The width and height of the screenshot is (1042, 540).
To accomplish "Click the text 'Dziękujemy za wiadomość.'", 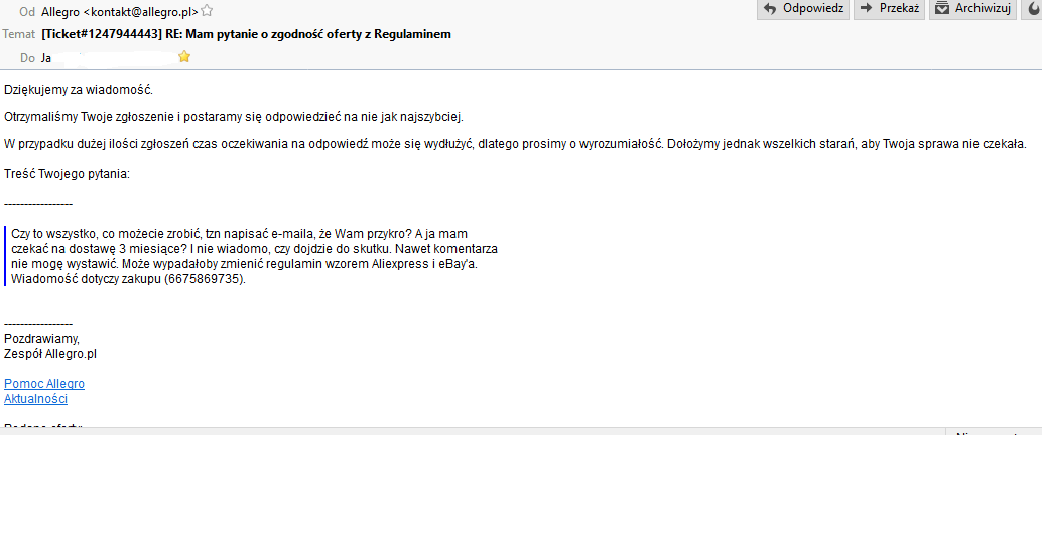I will click(78, 90).
